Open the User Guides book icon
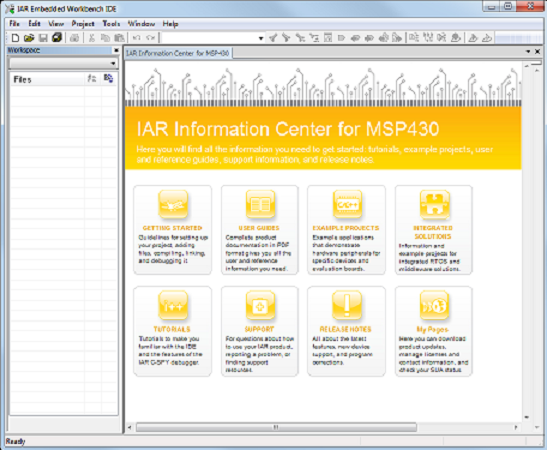 coord(260,204)
